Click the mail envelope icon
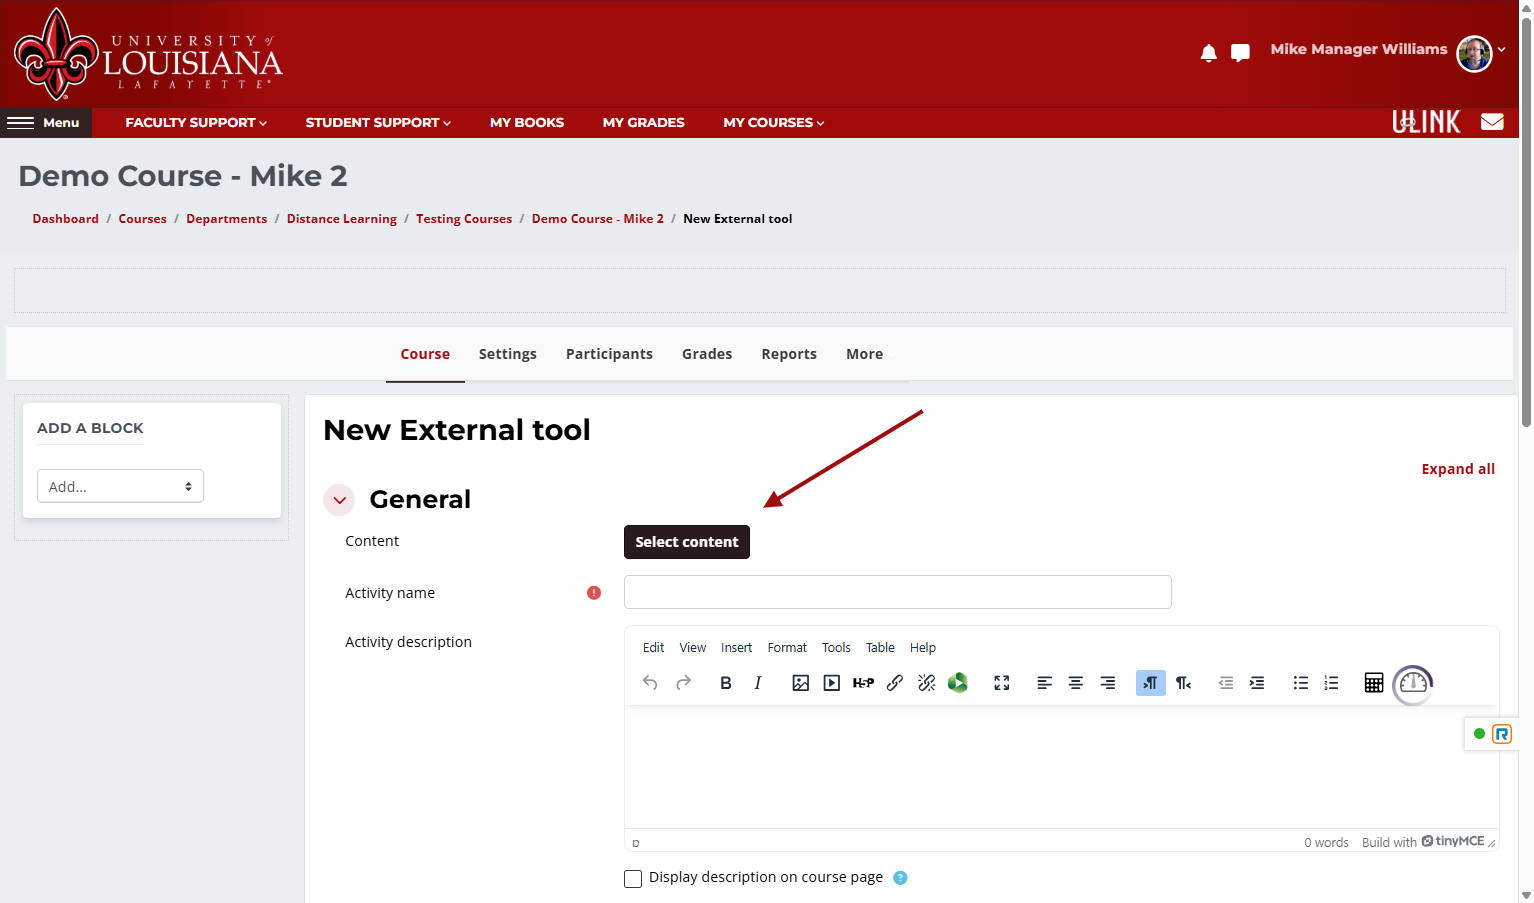 [1492, 122]
